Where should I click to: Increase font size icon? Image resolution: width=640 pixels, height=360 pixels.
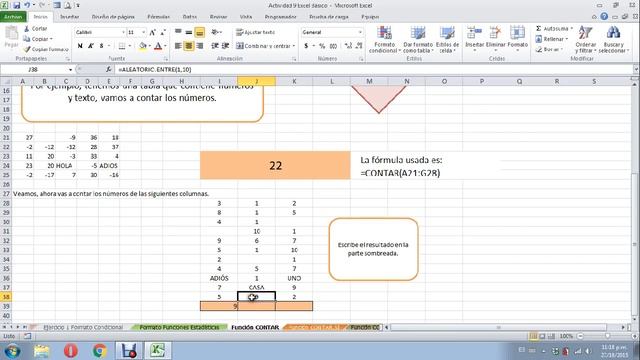point(152,32)
